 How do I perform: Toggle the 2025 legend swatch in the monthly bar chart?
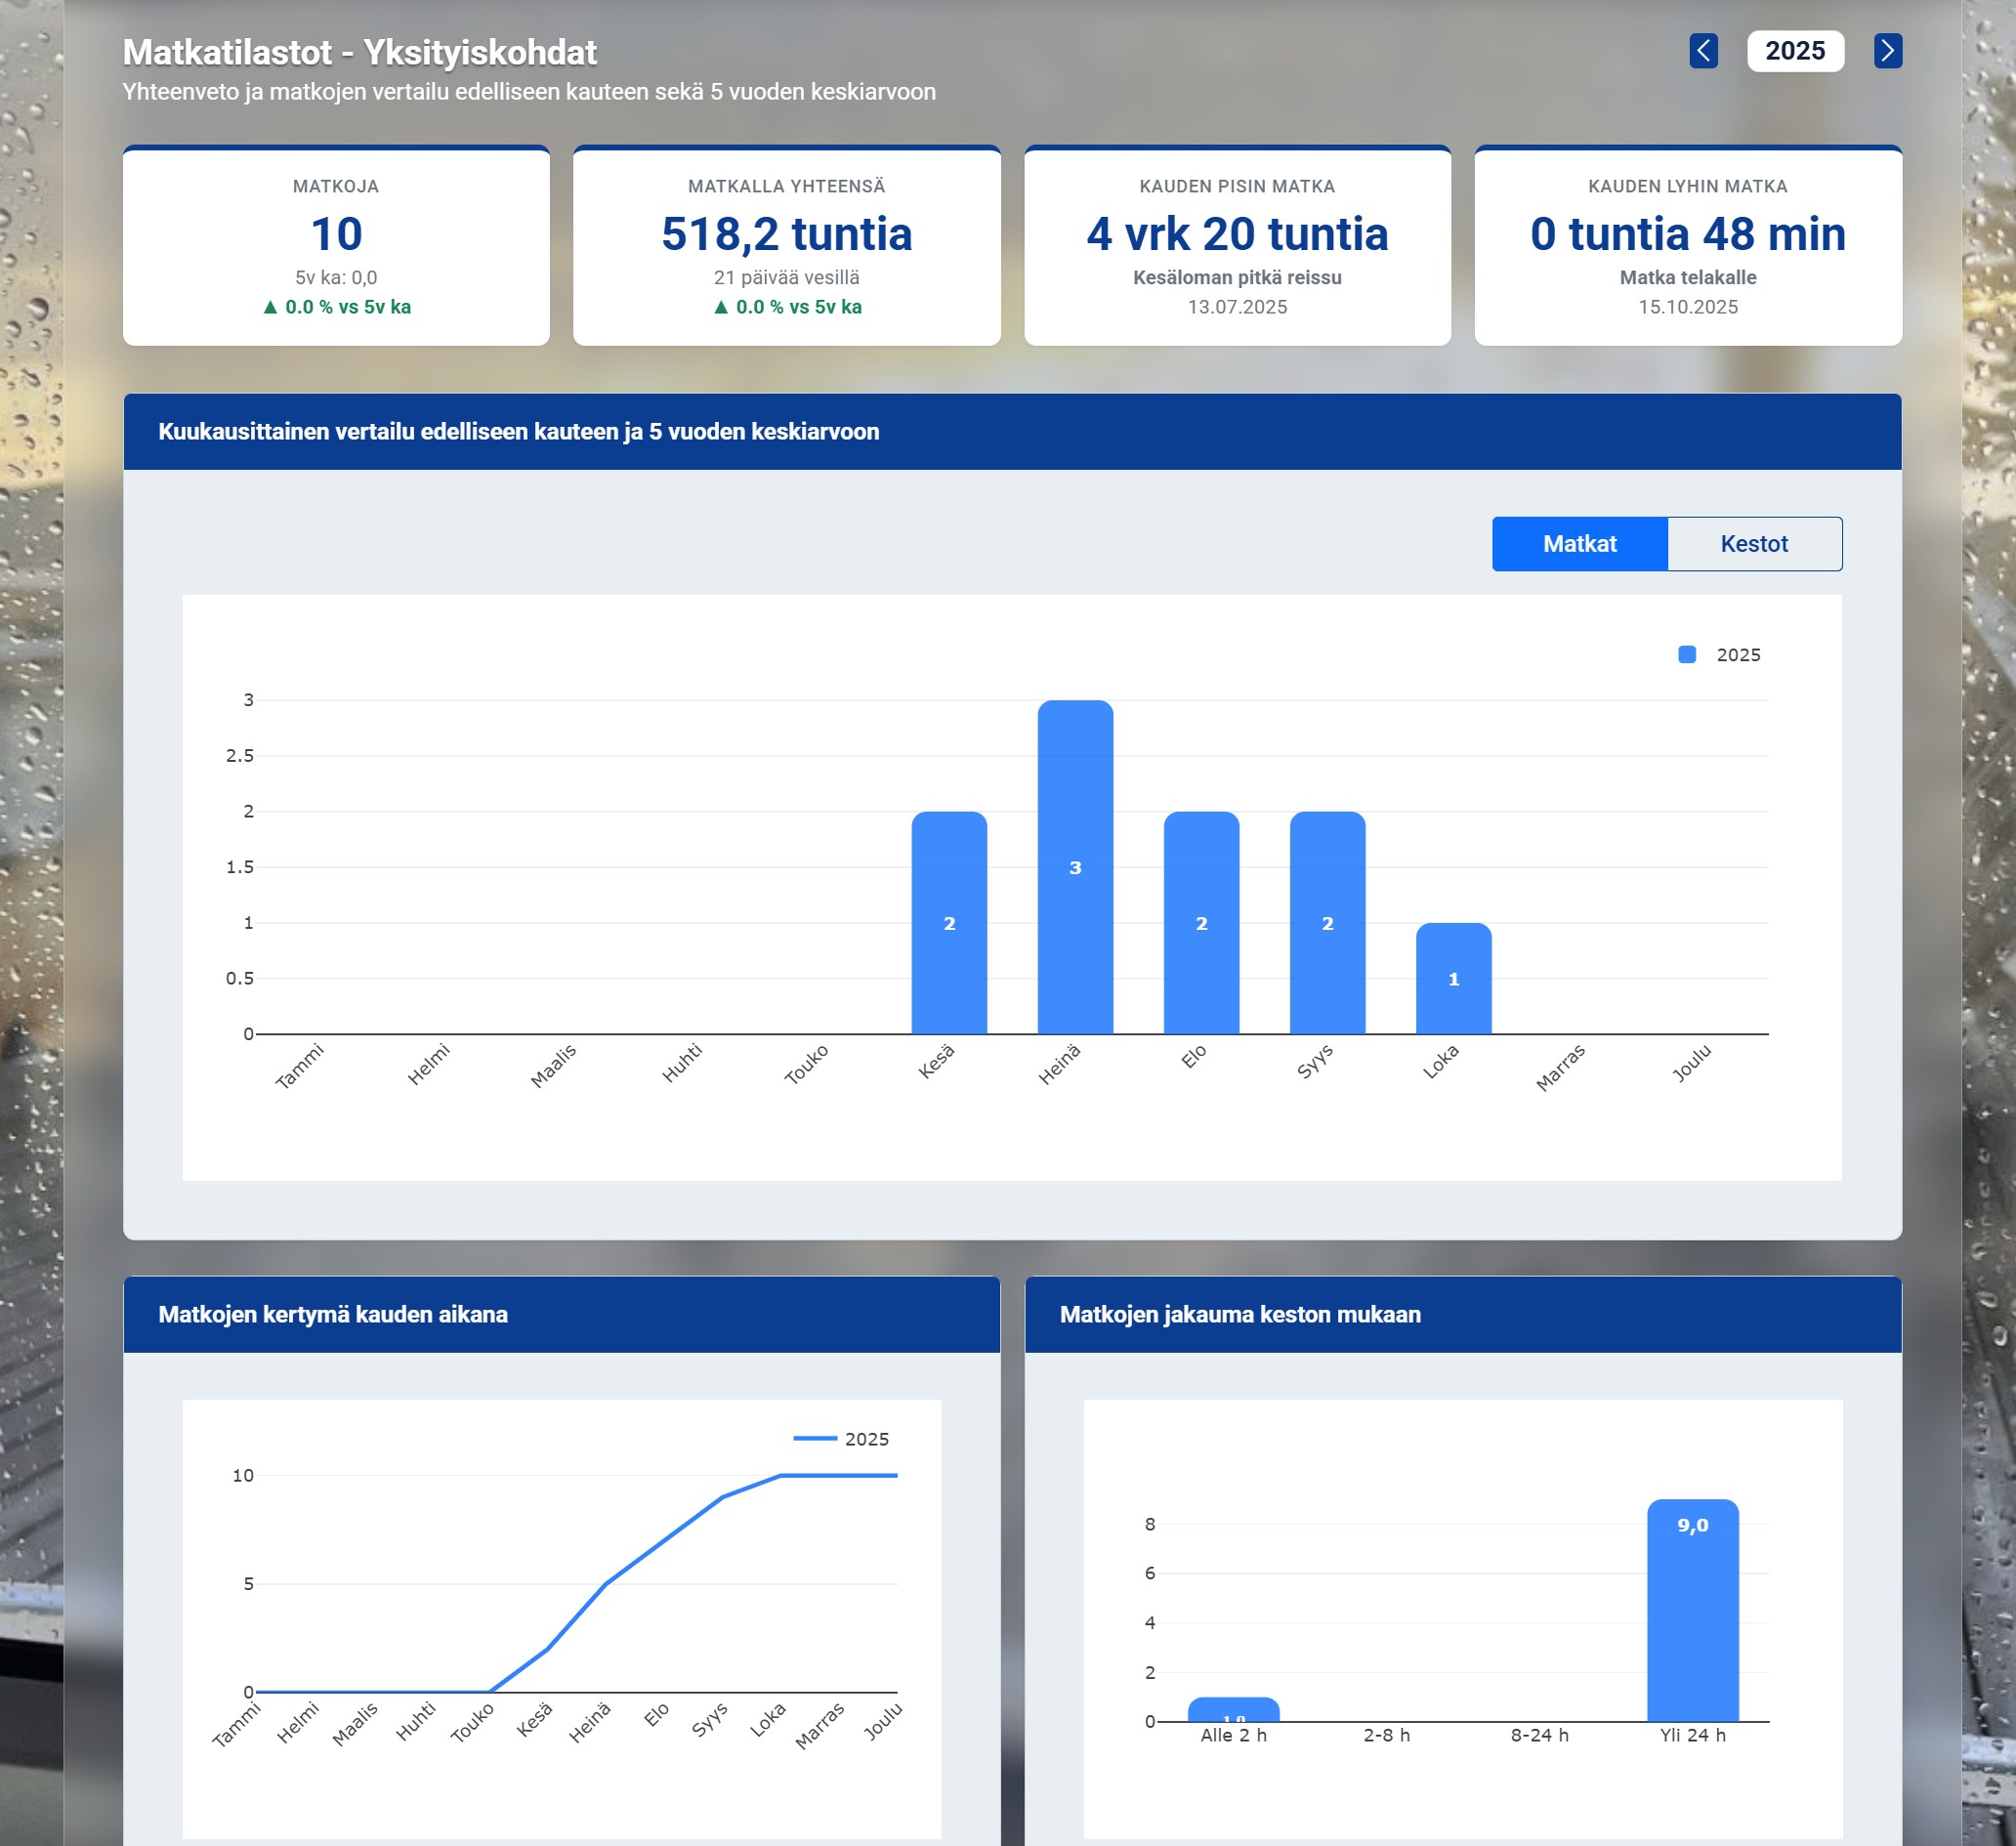[1686, 655]
